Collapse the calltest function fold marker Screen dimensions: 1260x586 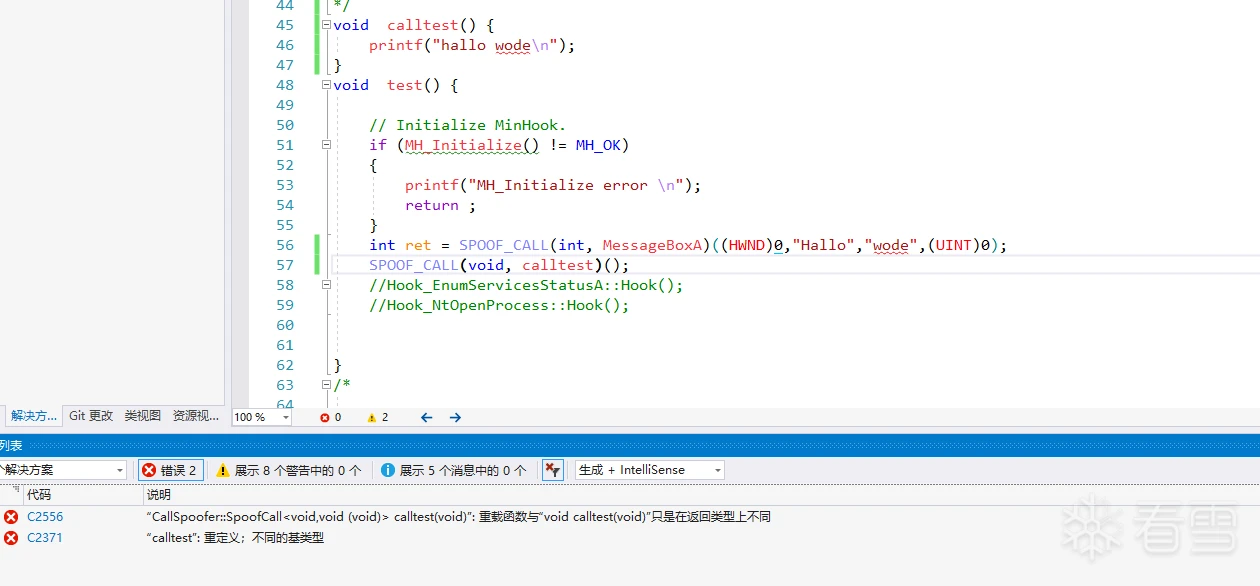(x=326, y=25)
